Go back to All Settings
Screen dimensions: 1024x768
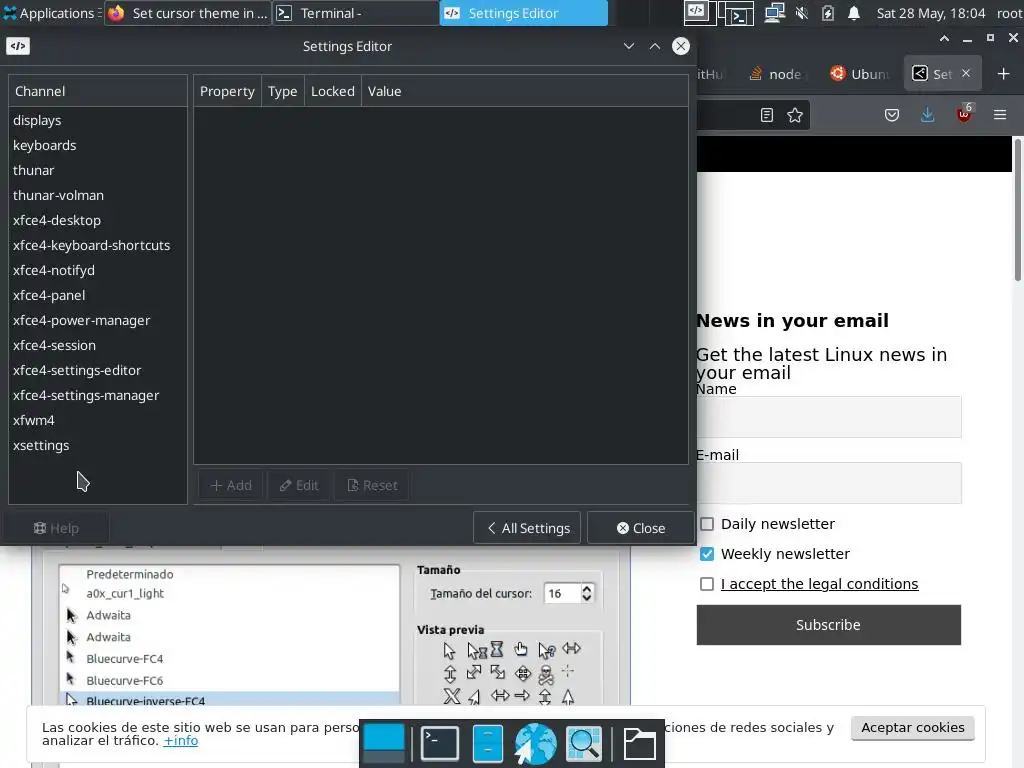pos(527,528)
